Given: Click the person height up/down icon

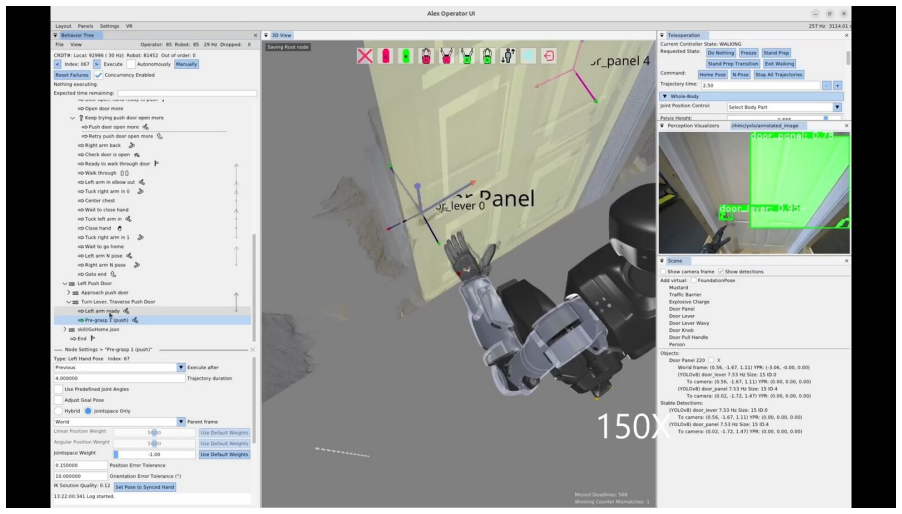Looking at the screenshot, I should (x=507, y=56).
